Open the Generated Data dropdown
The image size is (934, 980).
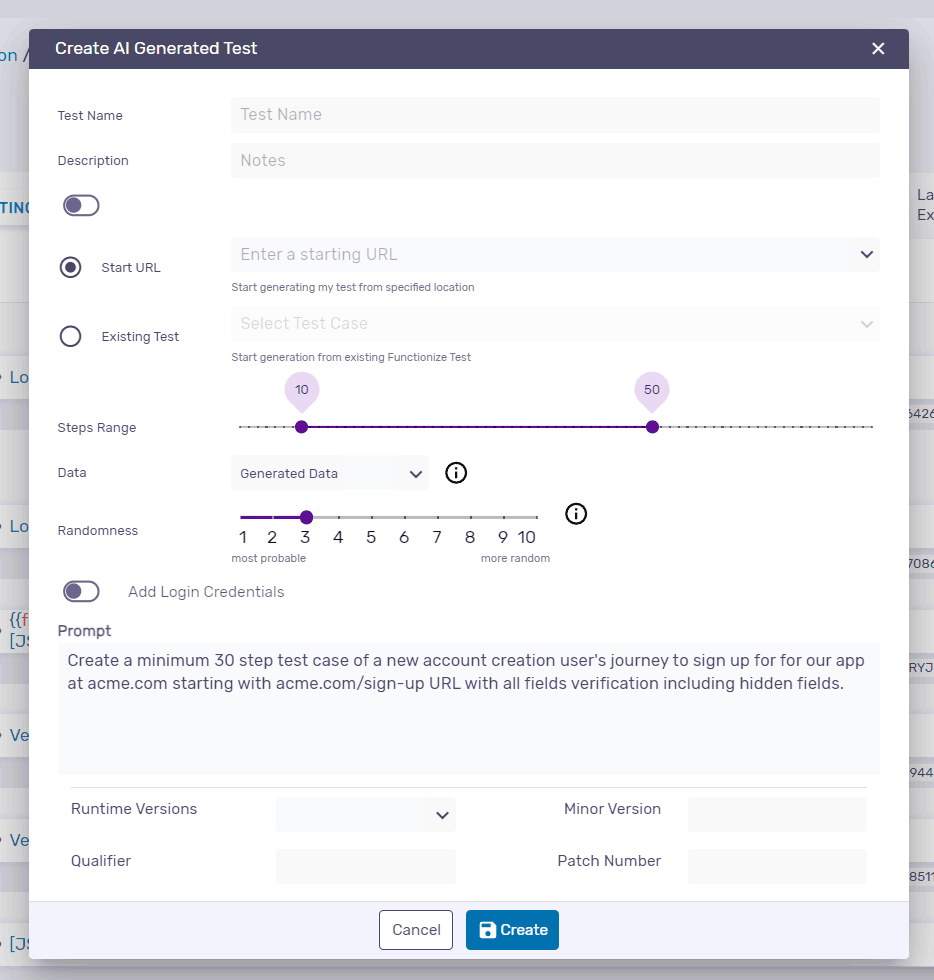click(330, 472)
